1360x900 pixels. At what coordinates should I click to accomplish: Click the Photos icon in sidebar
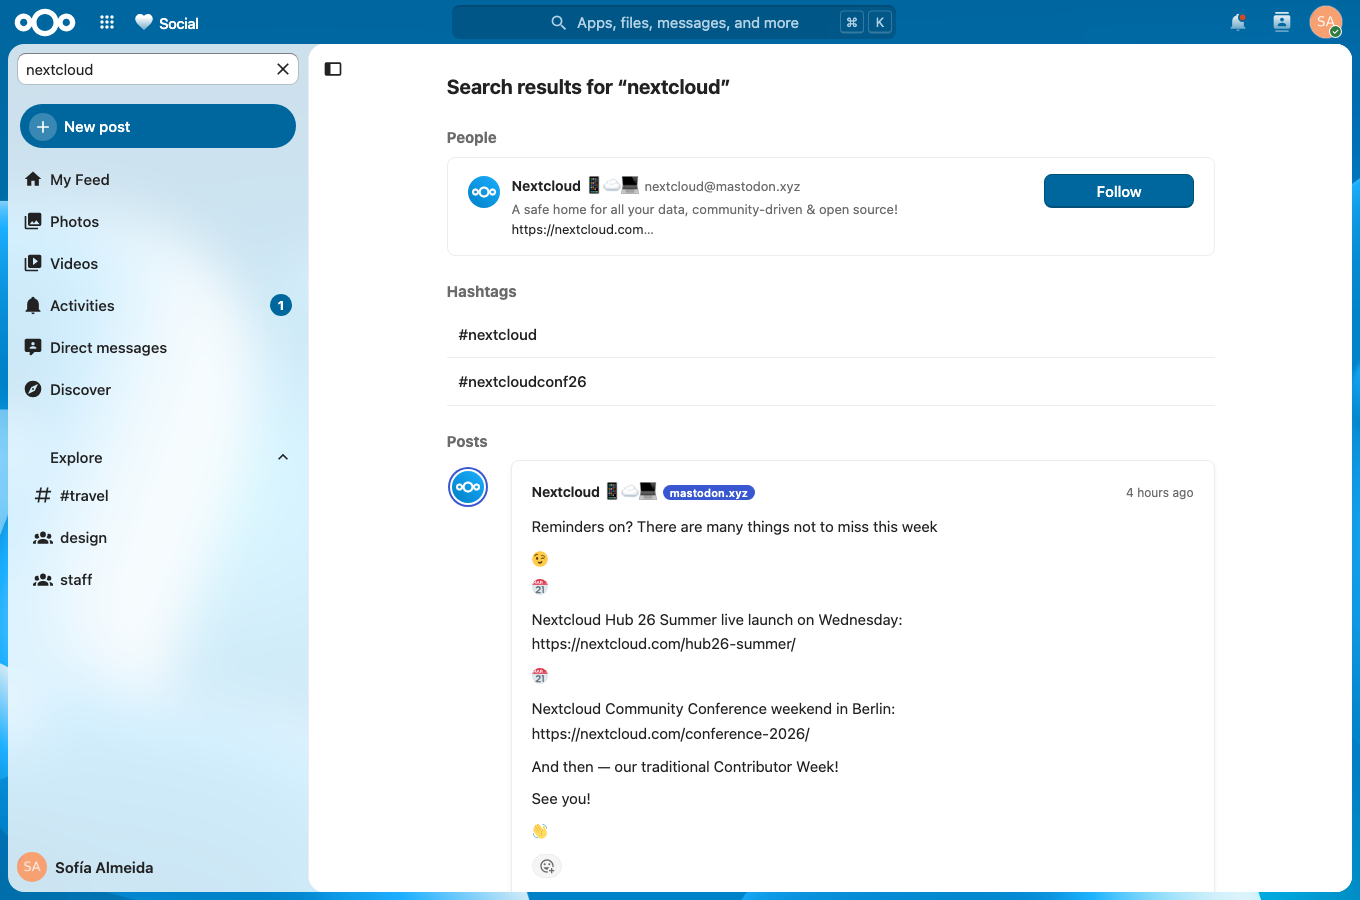(x=33, y=222)
